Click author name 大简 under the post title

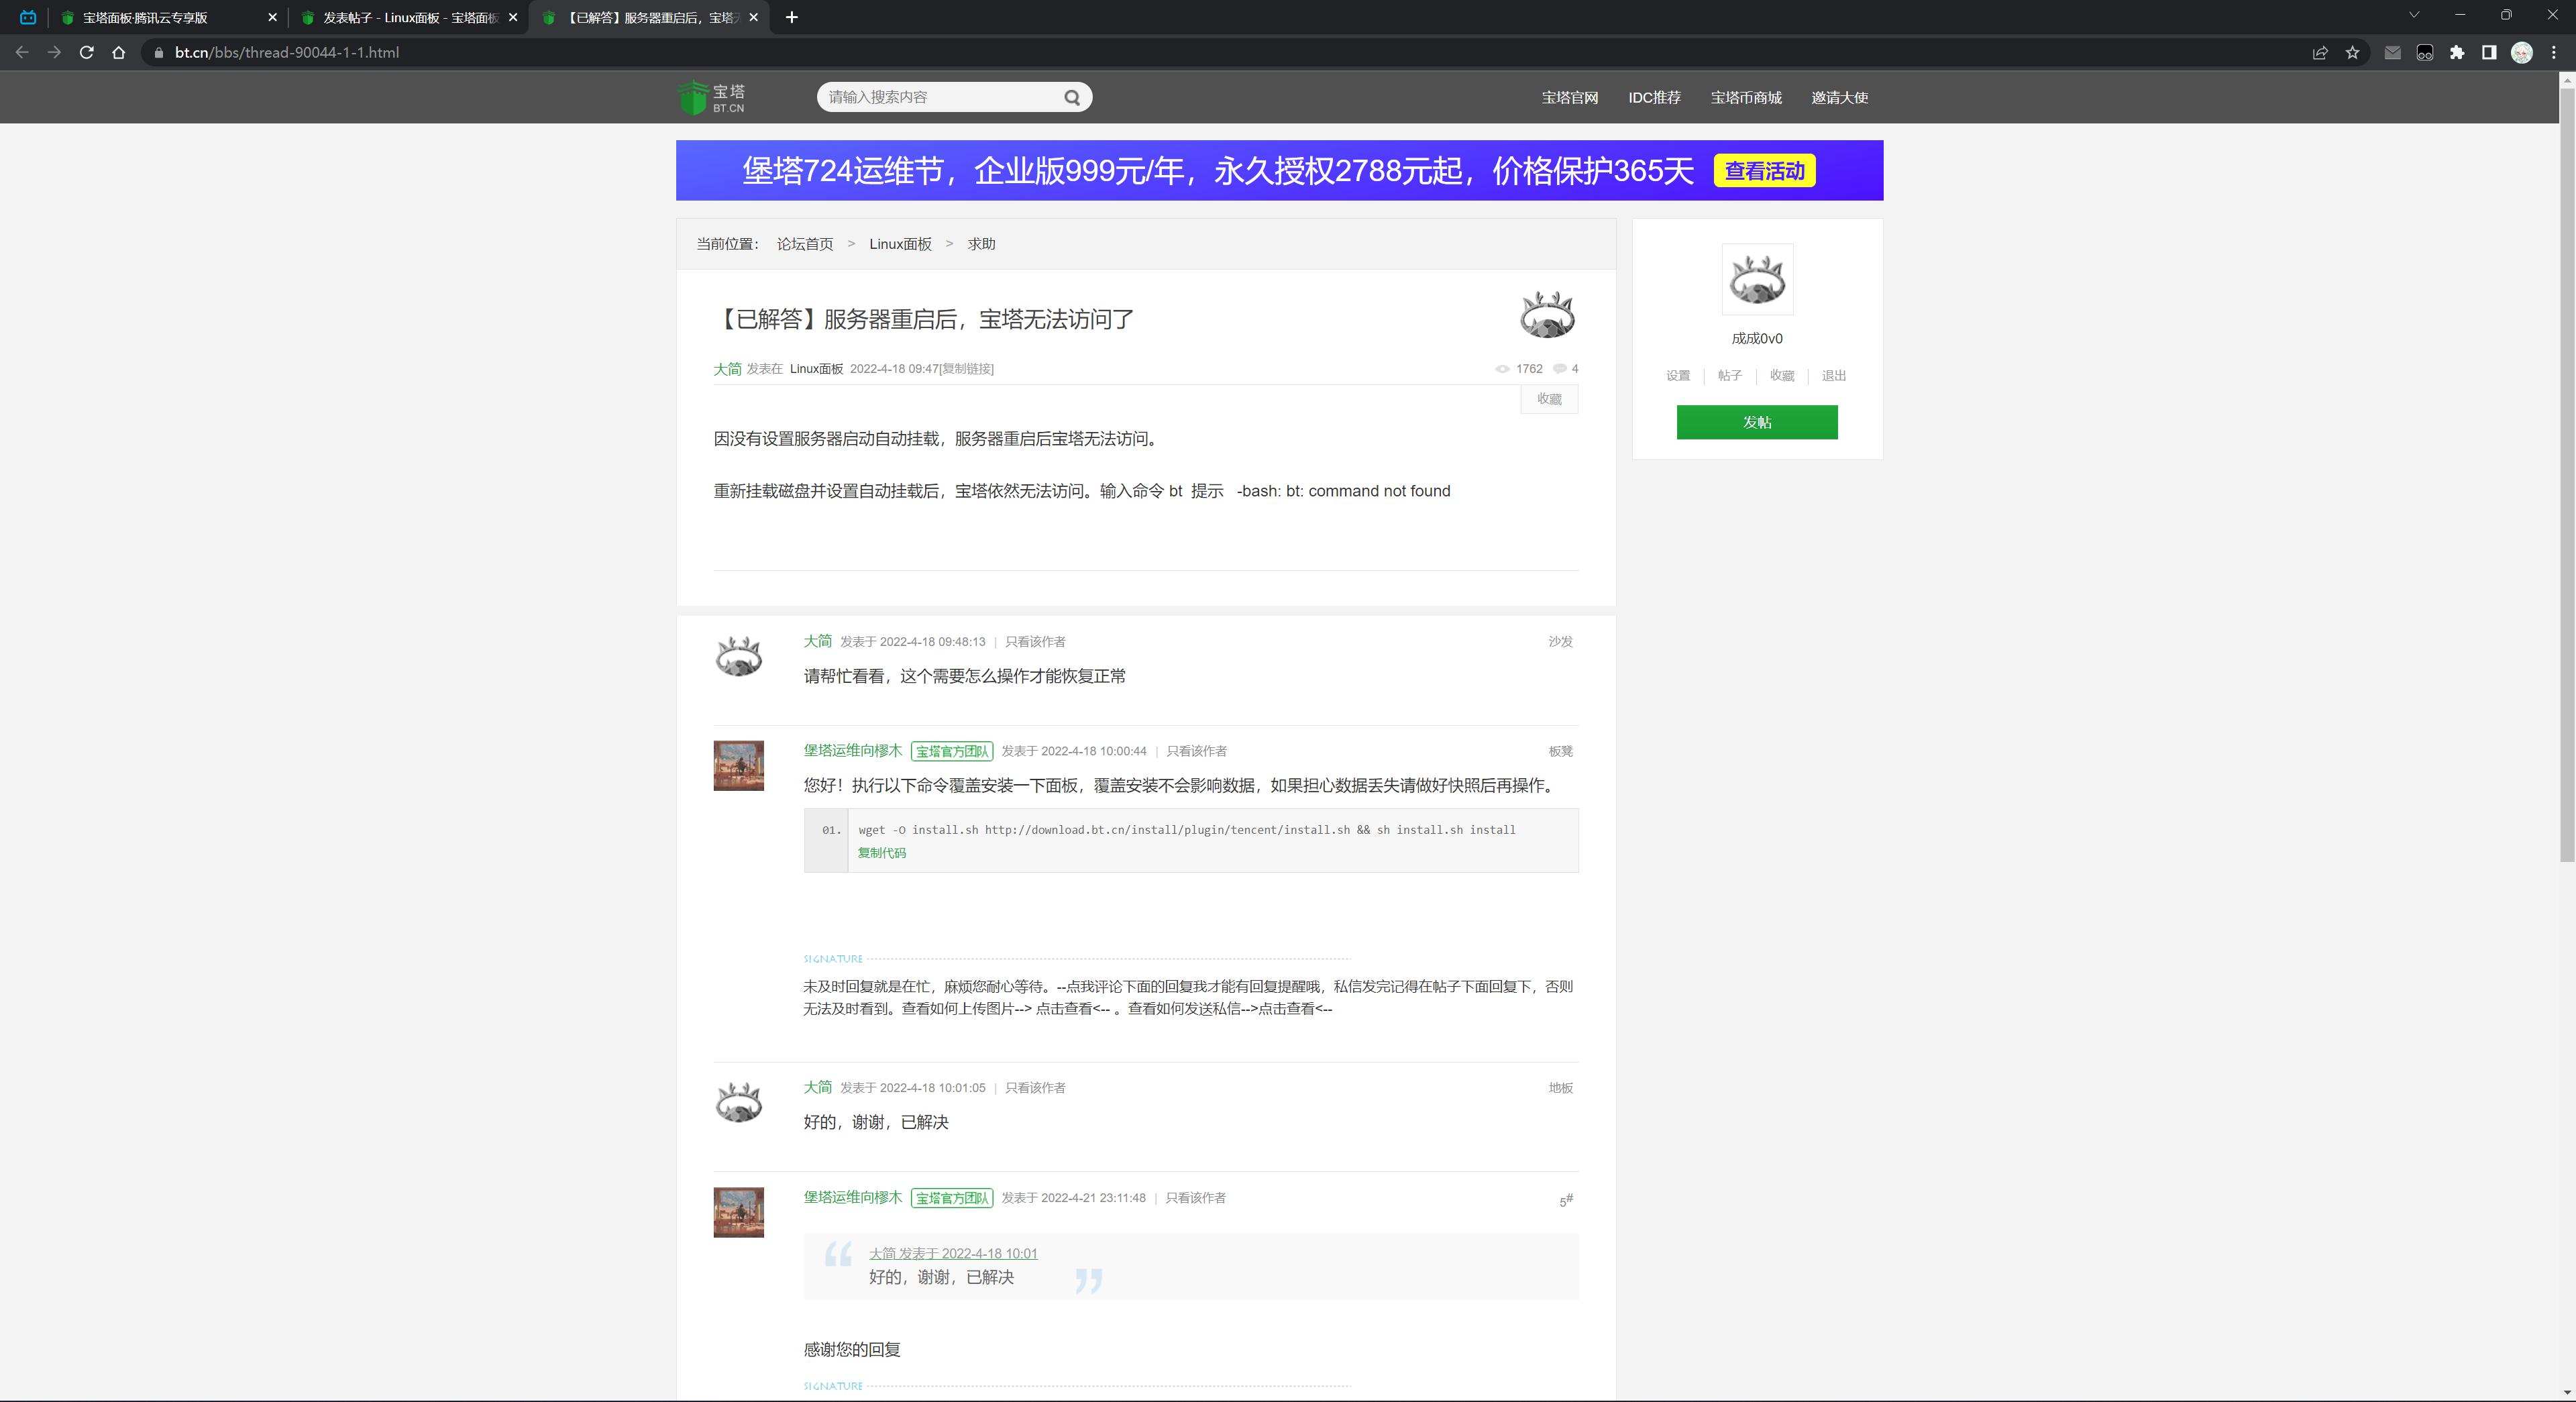(727, 369)
